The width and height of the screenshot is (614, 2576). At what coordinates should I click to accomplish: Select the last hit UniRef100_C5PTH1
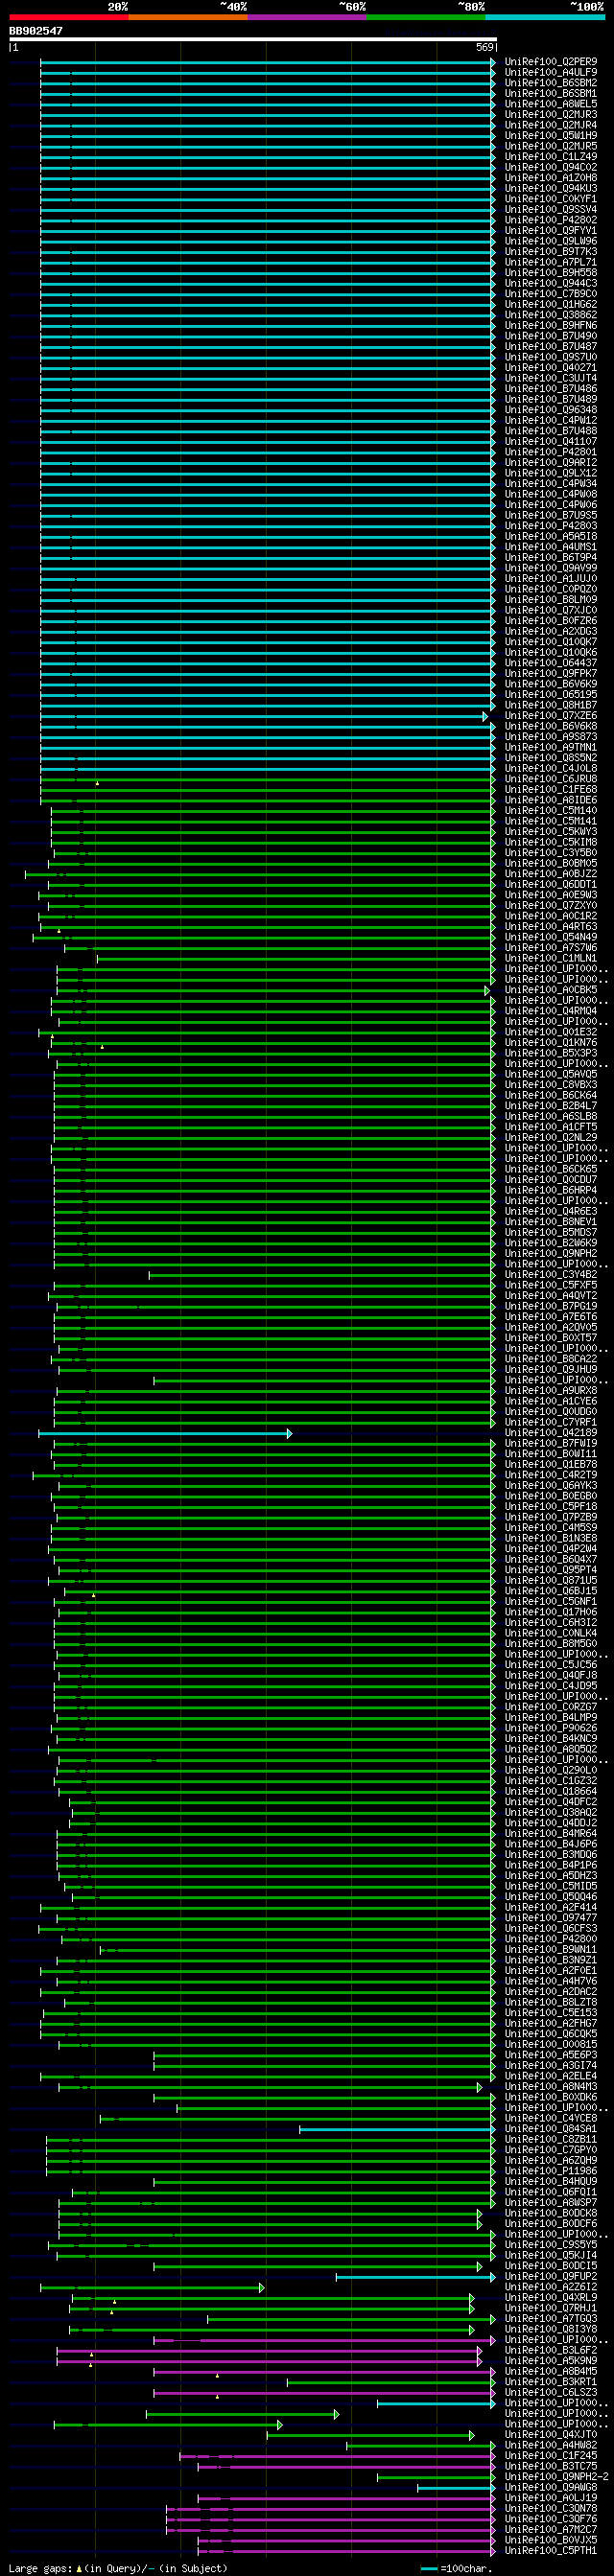(x=551, y=2551)
